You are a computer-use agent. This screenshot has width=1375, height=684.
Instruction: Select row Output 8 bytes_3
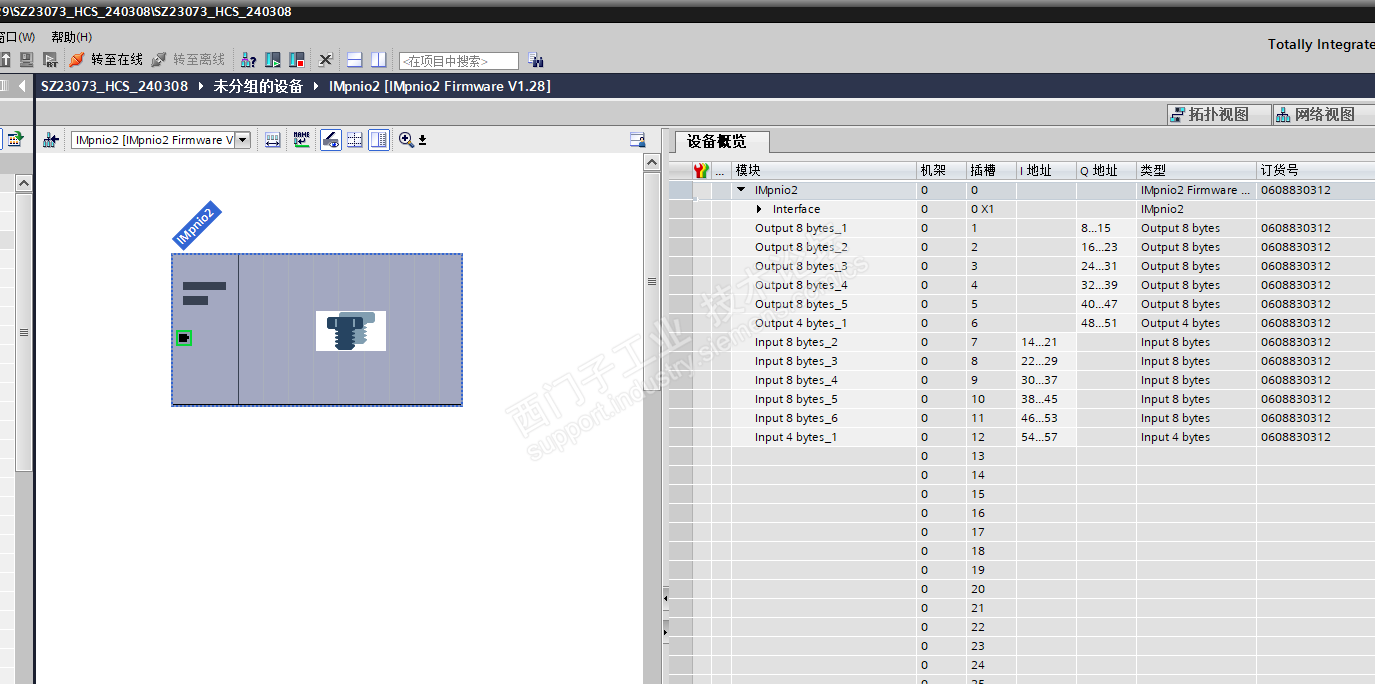[1021, 266]
